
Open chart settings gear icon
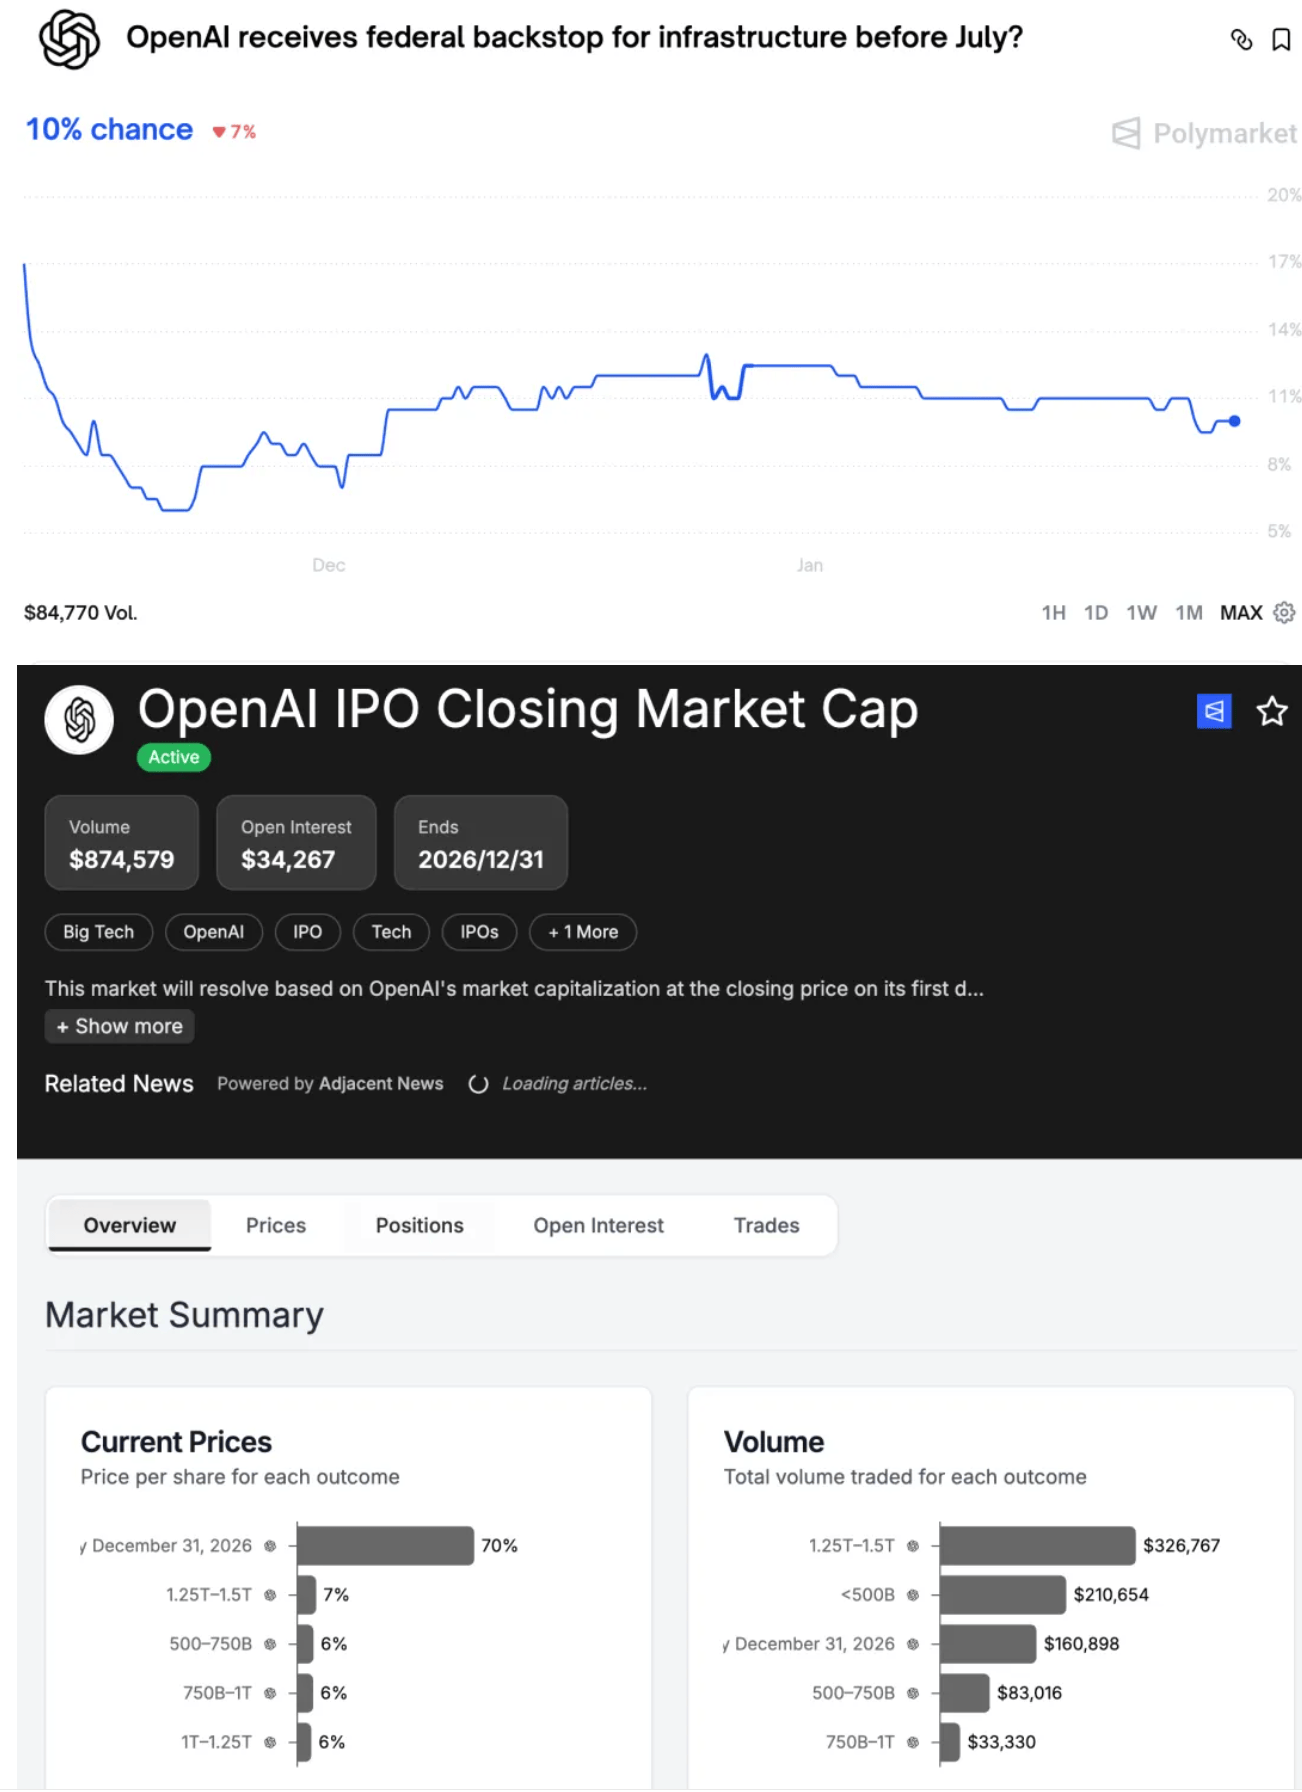point(1285,612)
